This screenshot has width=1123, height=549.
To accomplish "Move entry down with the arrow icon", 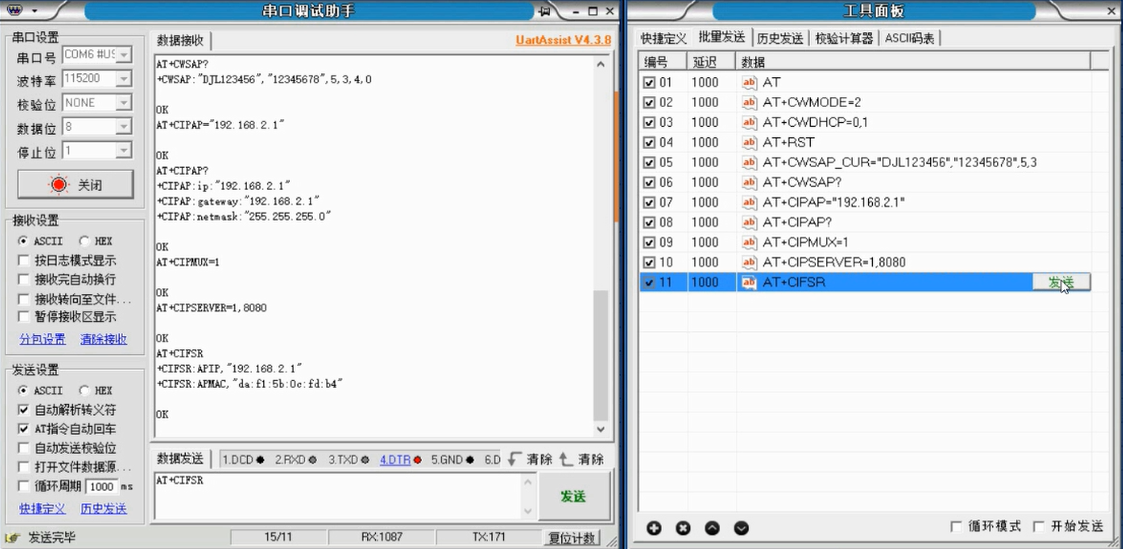I will (741, 528).
